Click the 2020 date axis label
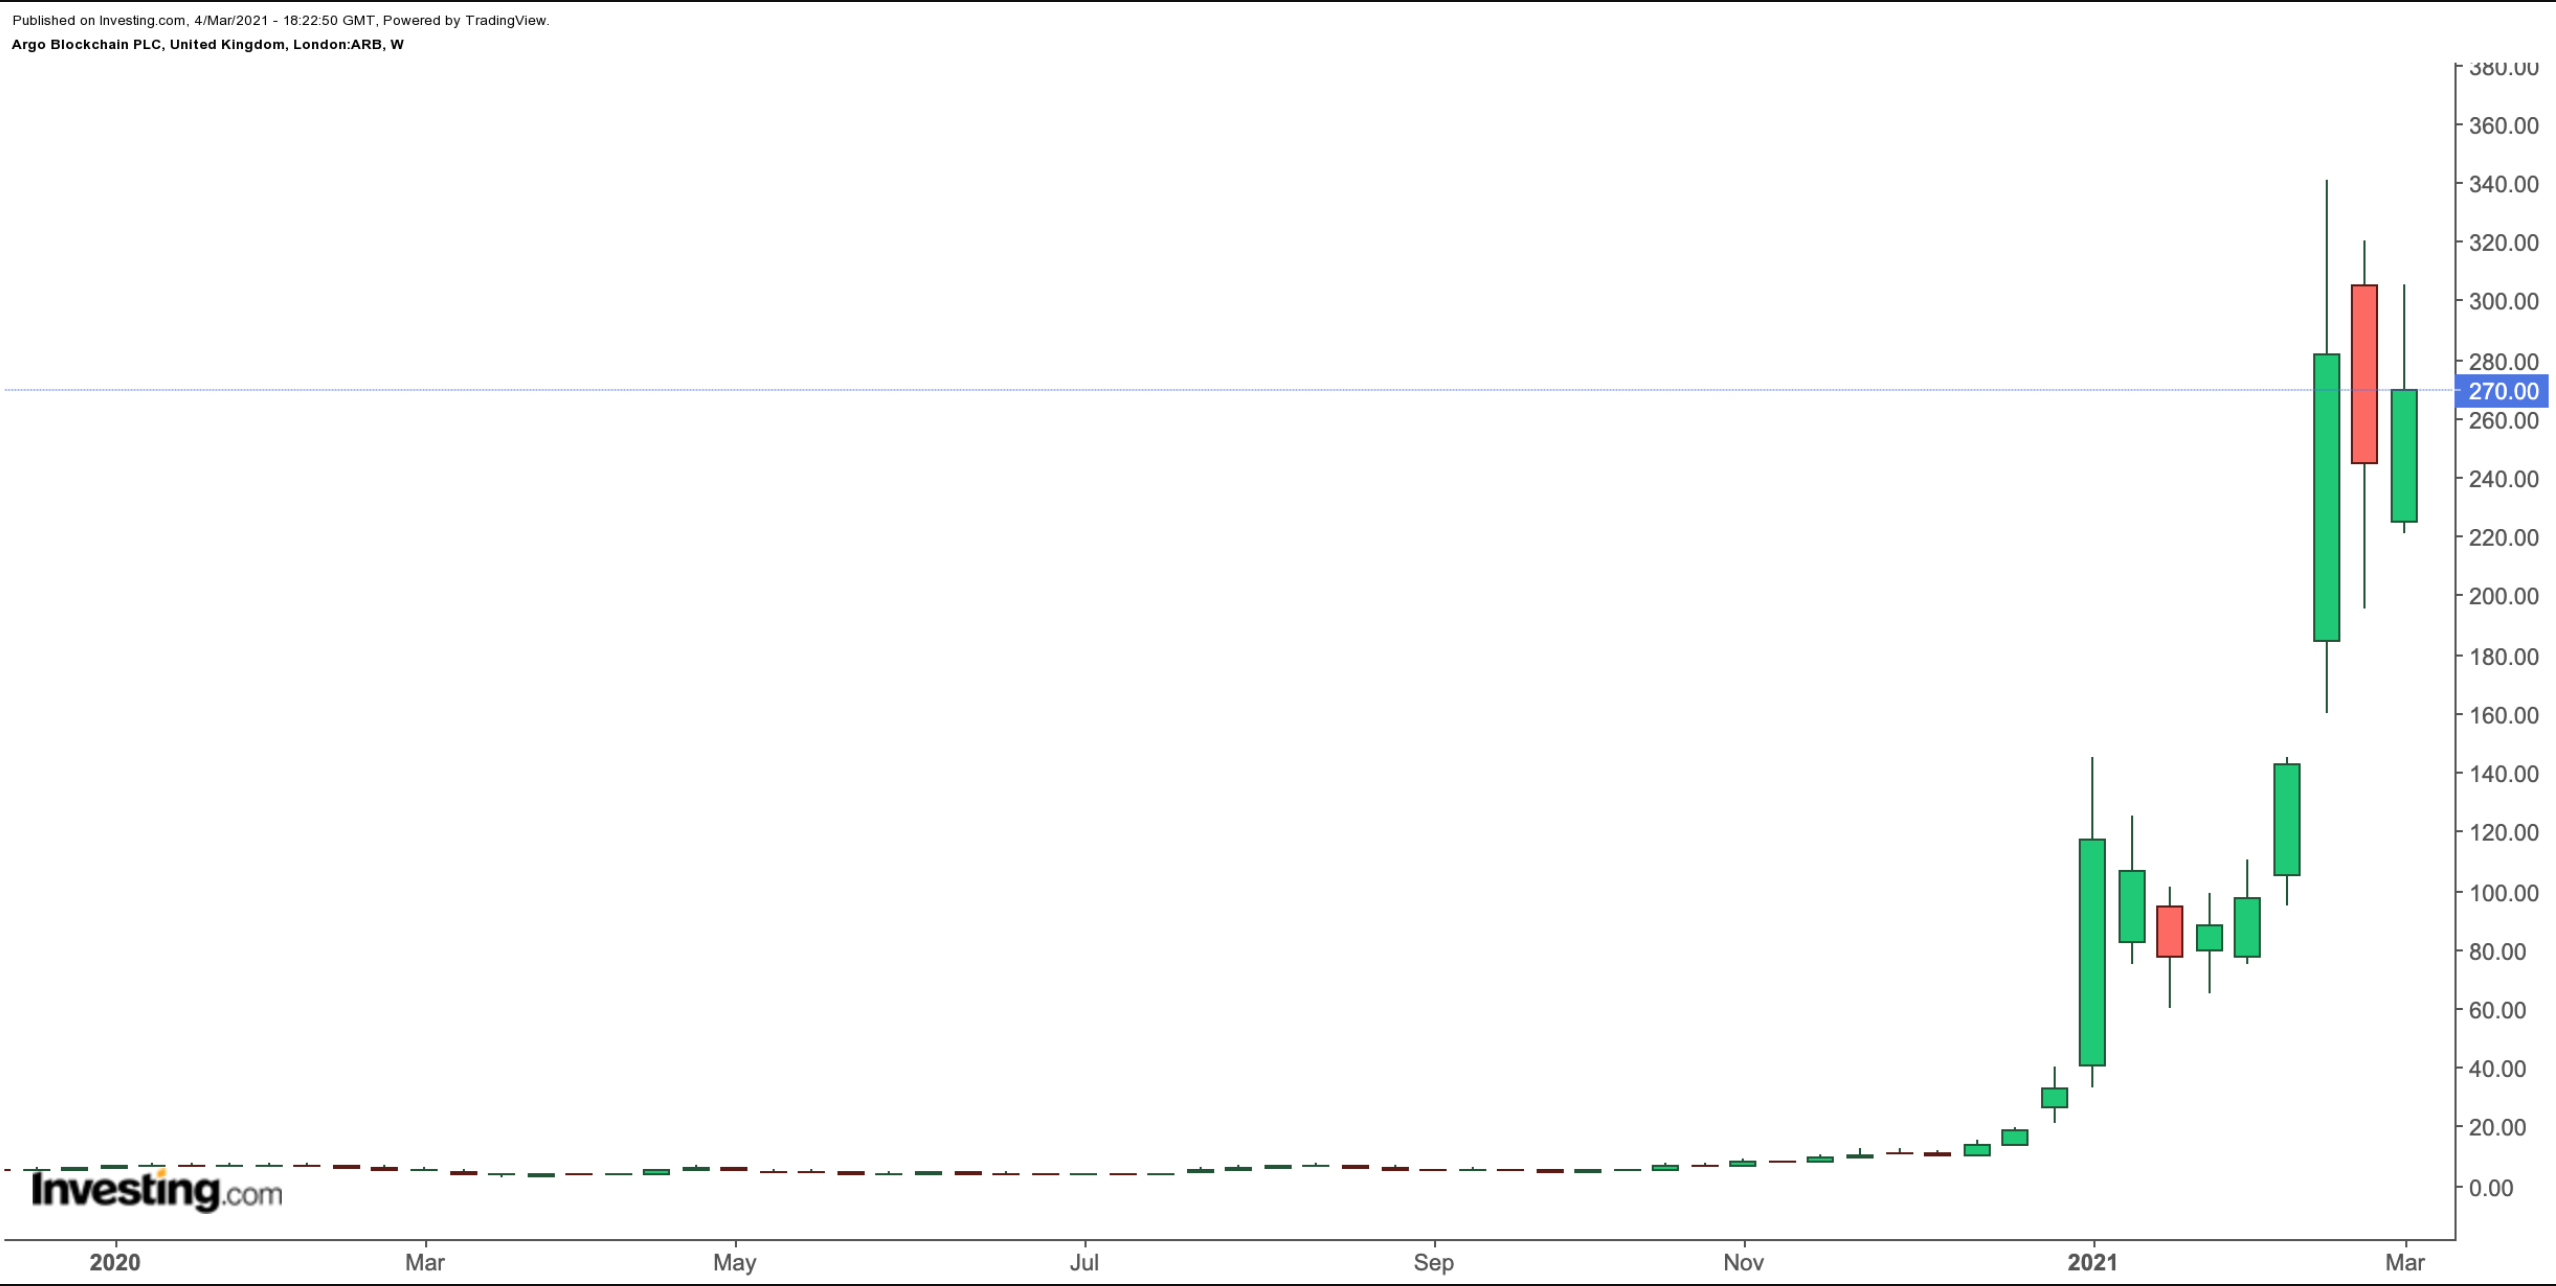This screenshot has height=1286, width=2556. 115,1263
